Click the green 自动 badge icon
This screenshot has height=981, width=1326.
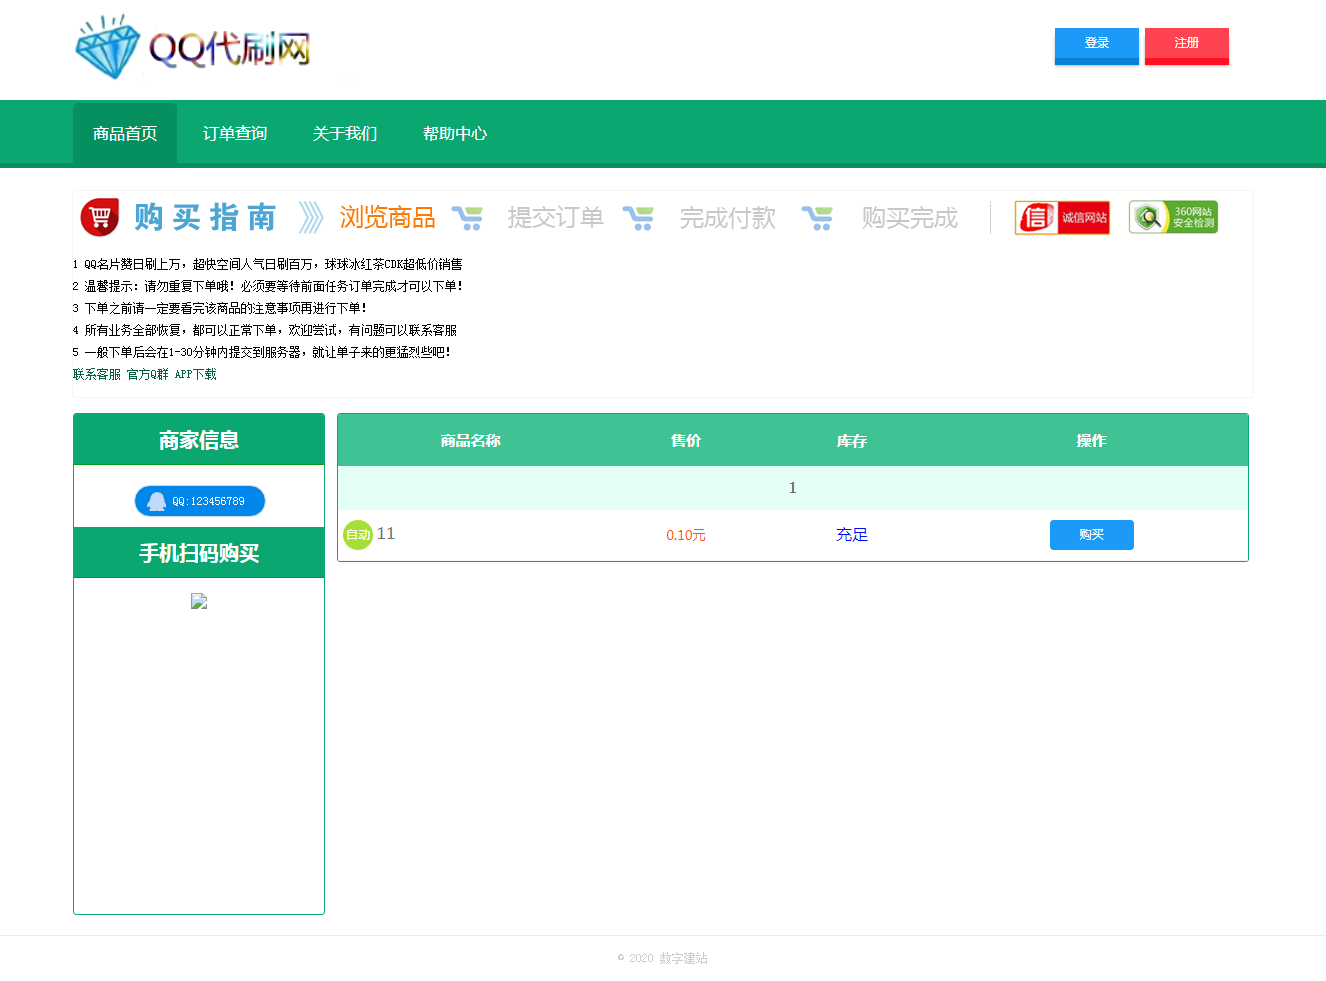[x=358, y=535]
